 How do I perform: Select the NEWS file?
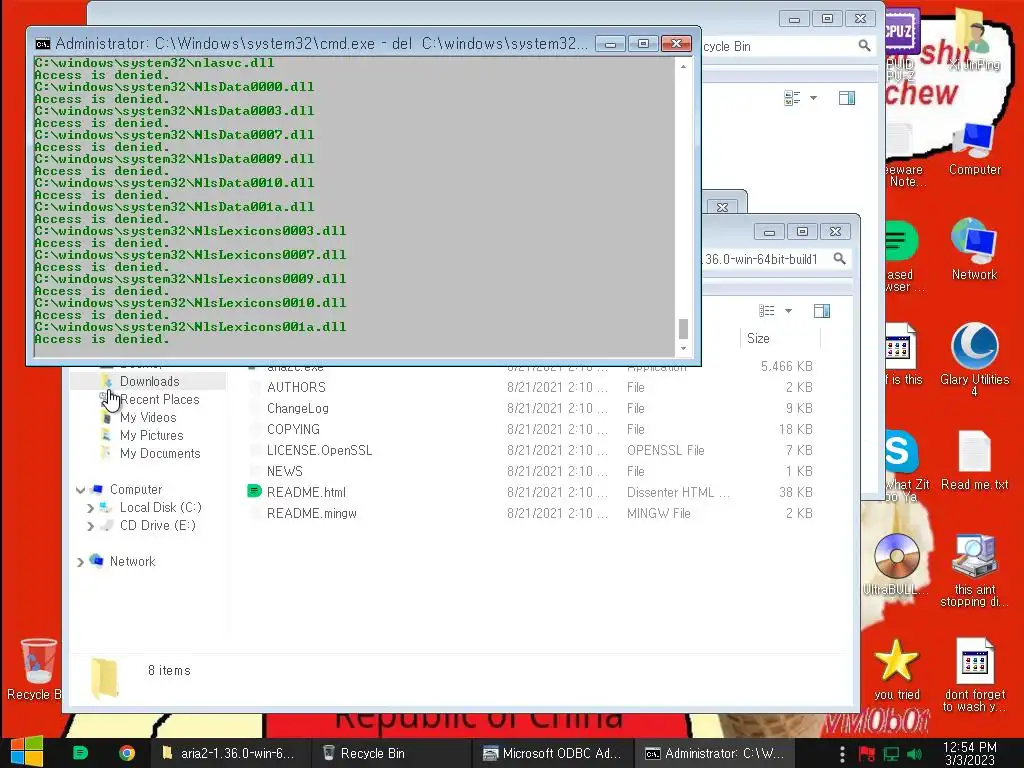[285, 471]
